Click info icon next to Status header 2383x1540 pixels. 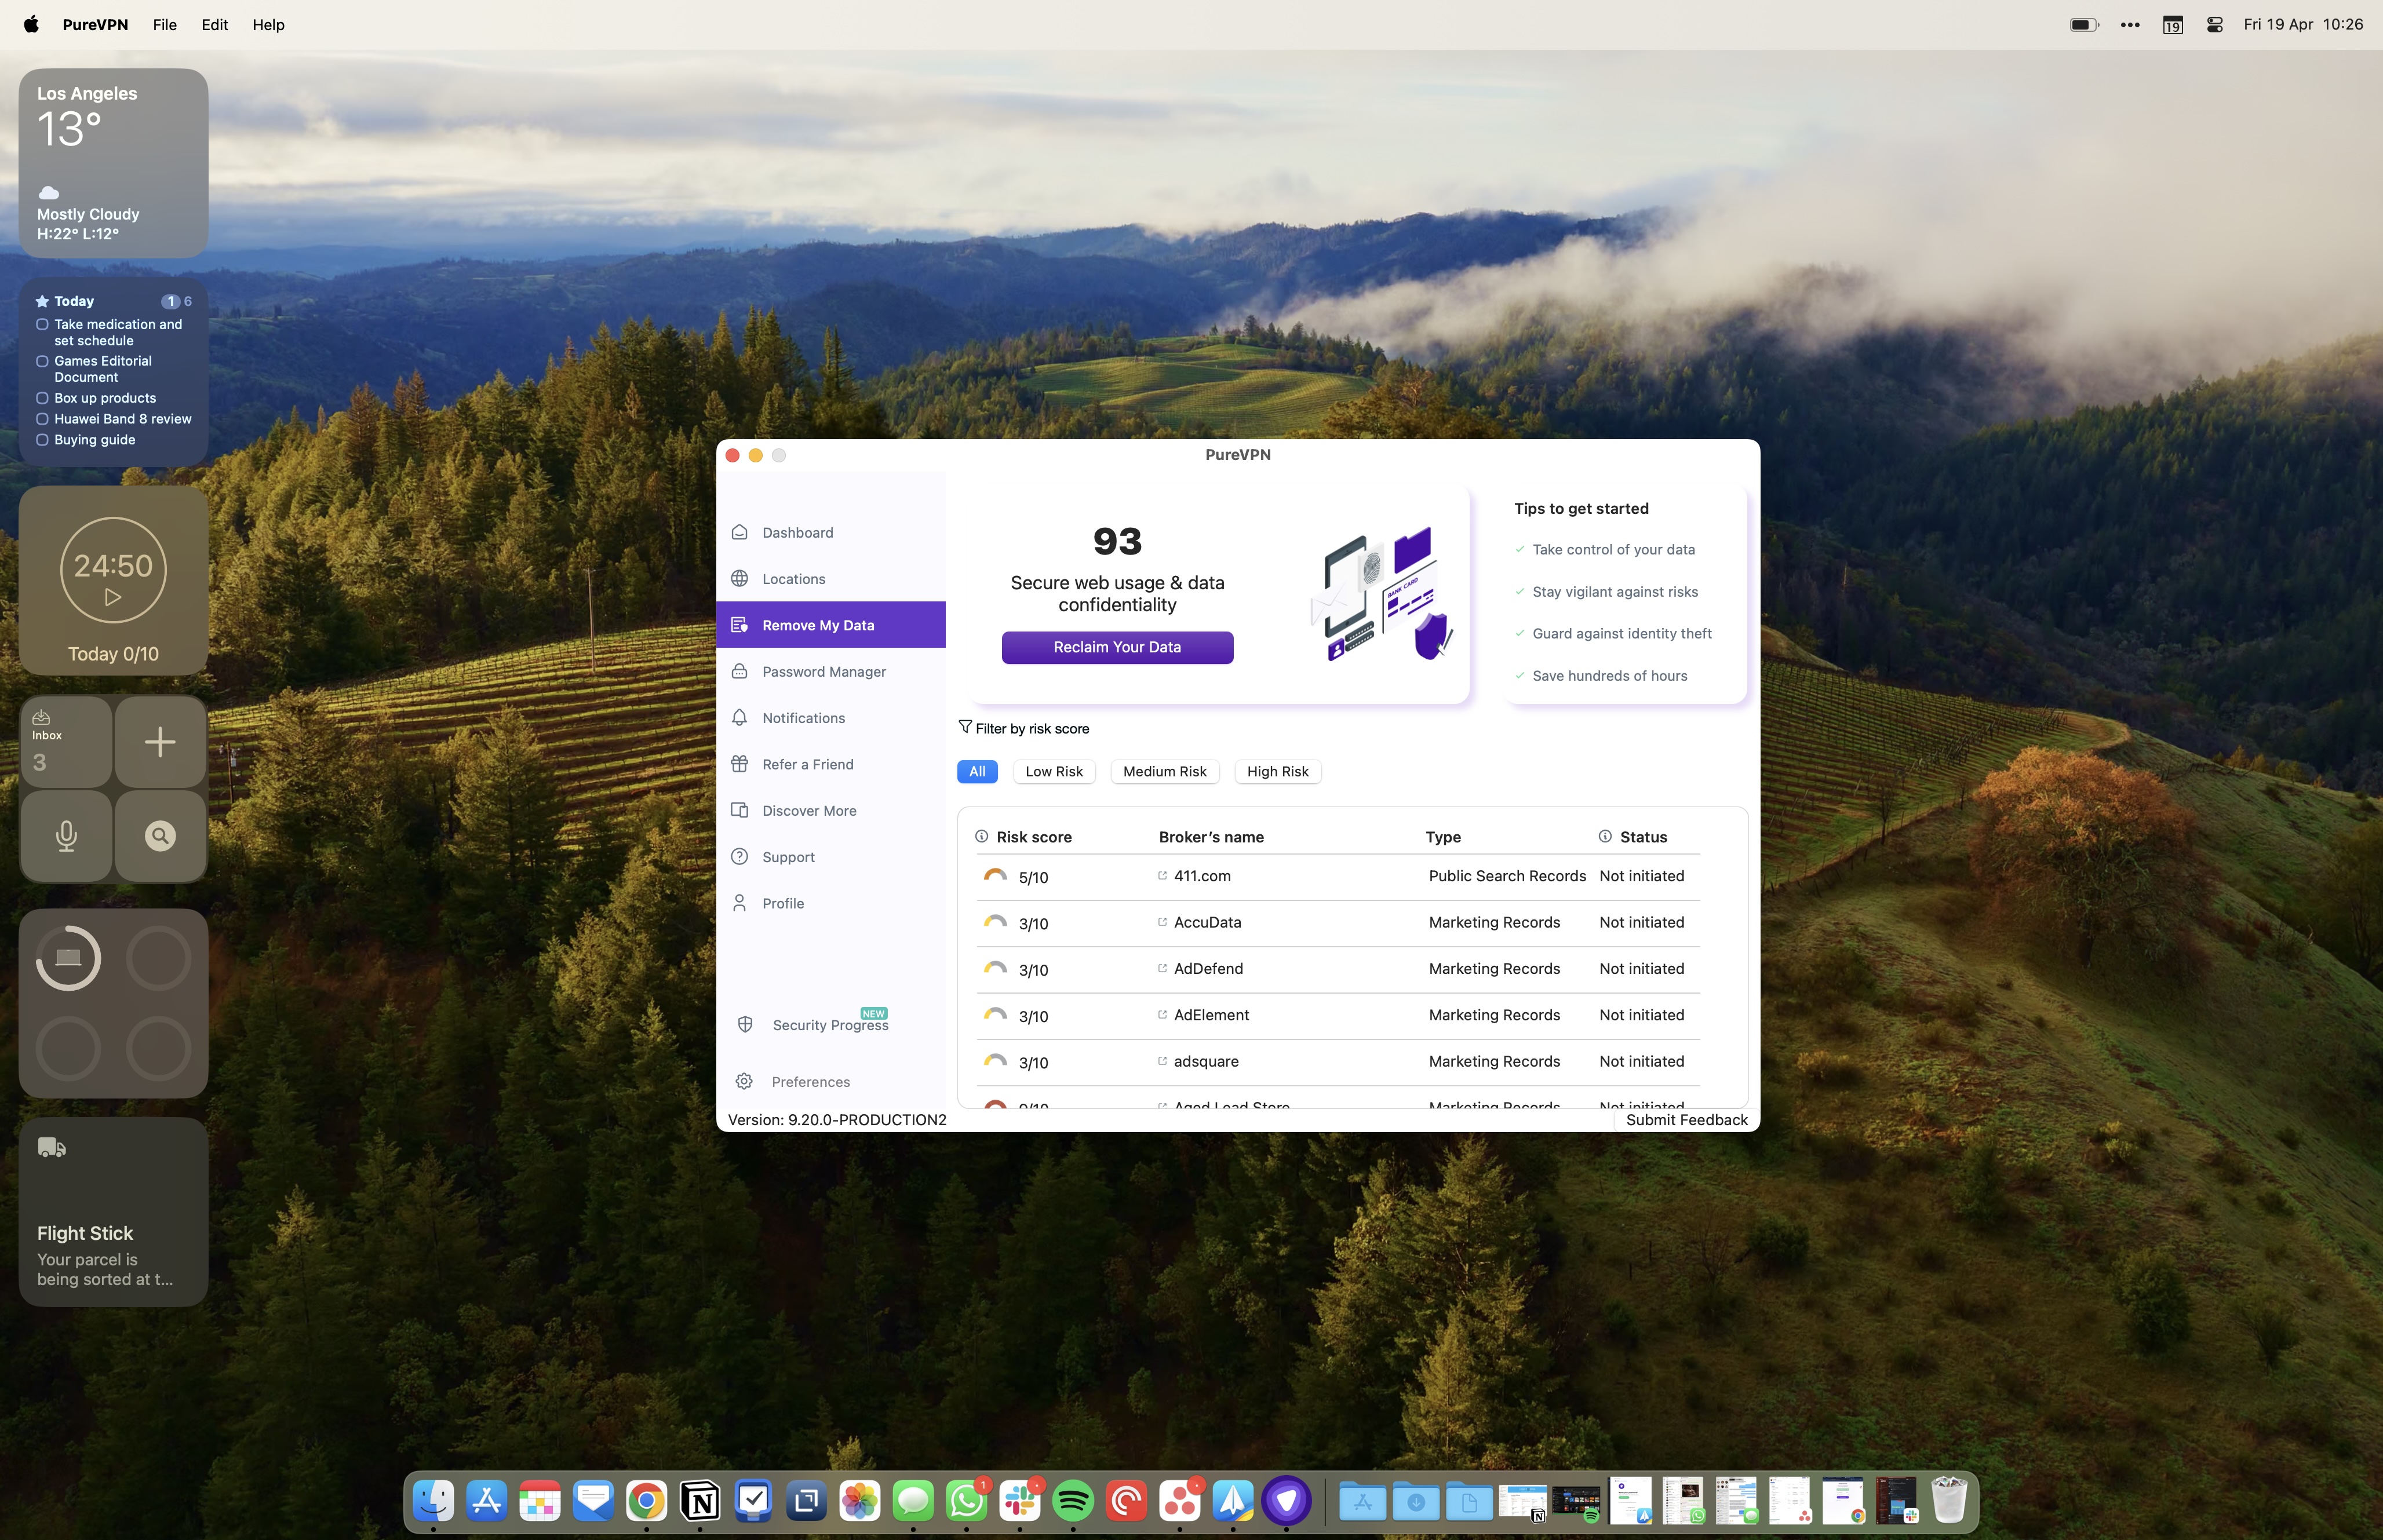1605,836
